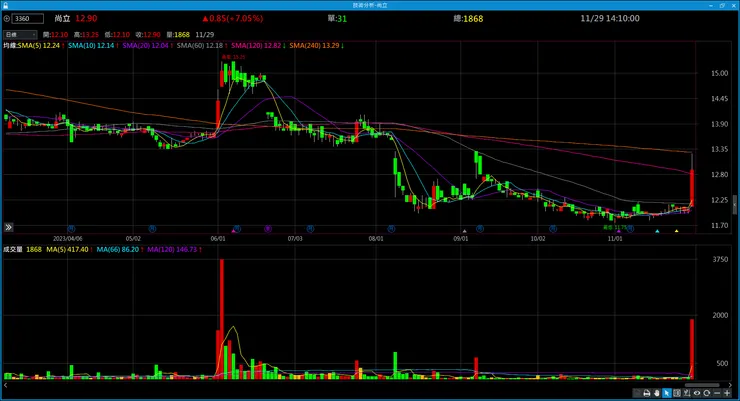Click the magenta triangle marker near 06/01

click(233, 231)
